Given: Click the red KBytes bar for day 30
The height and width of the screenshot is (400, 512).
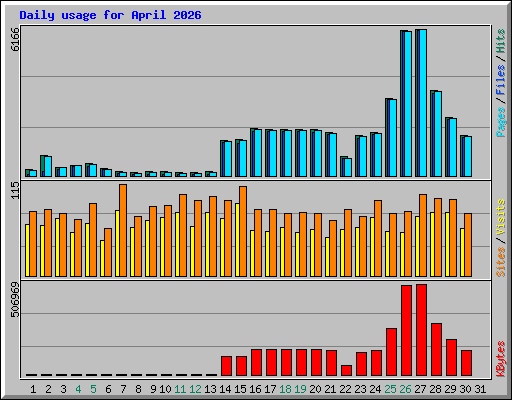Looking at the screenshot, I should (x=467, y=363).
